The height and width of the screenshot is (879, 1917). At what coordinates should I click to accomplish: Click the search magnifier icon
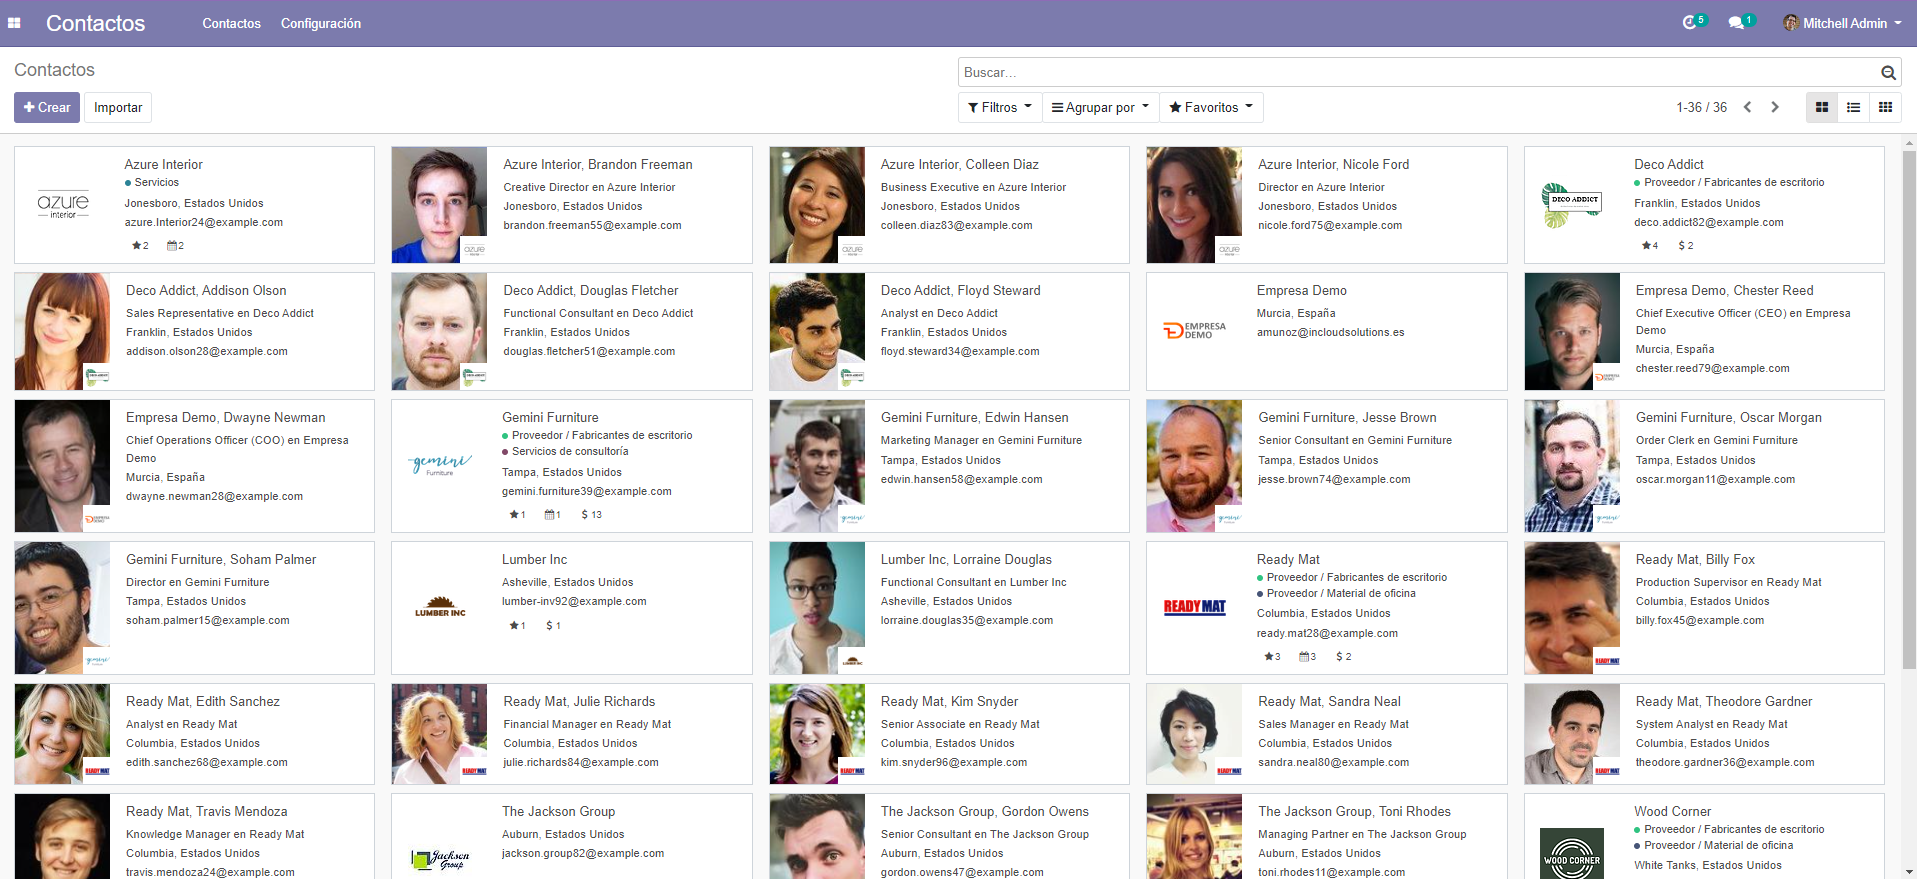(1888, 73)
